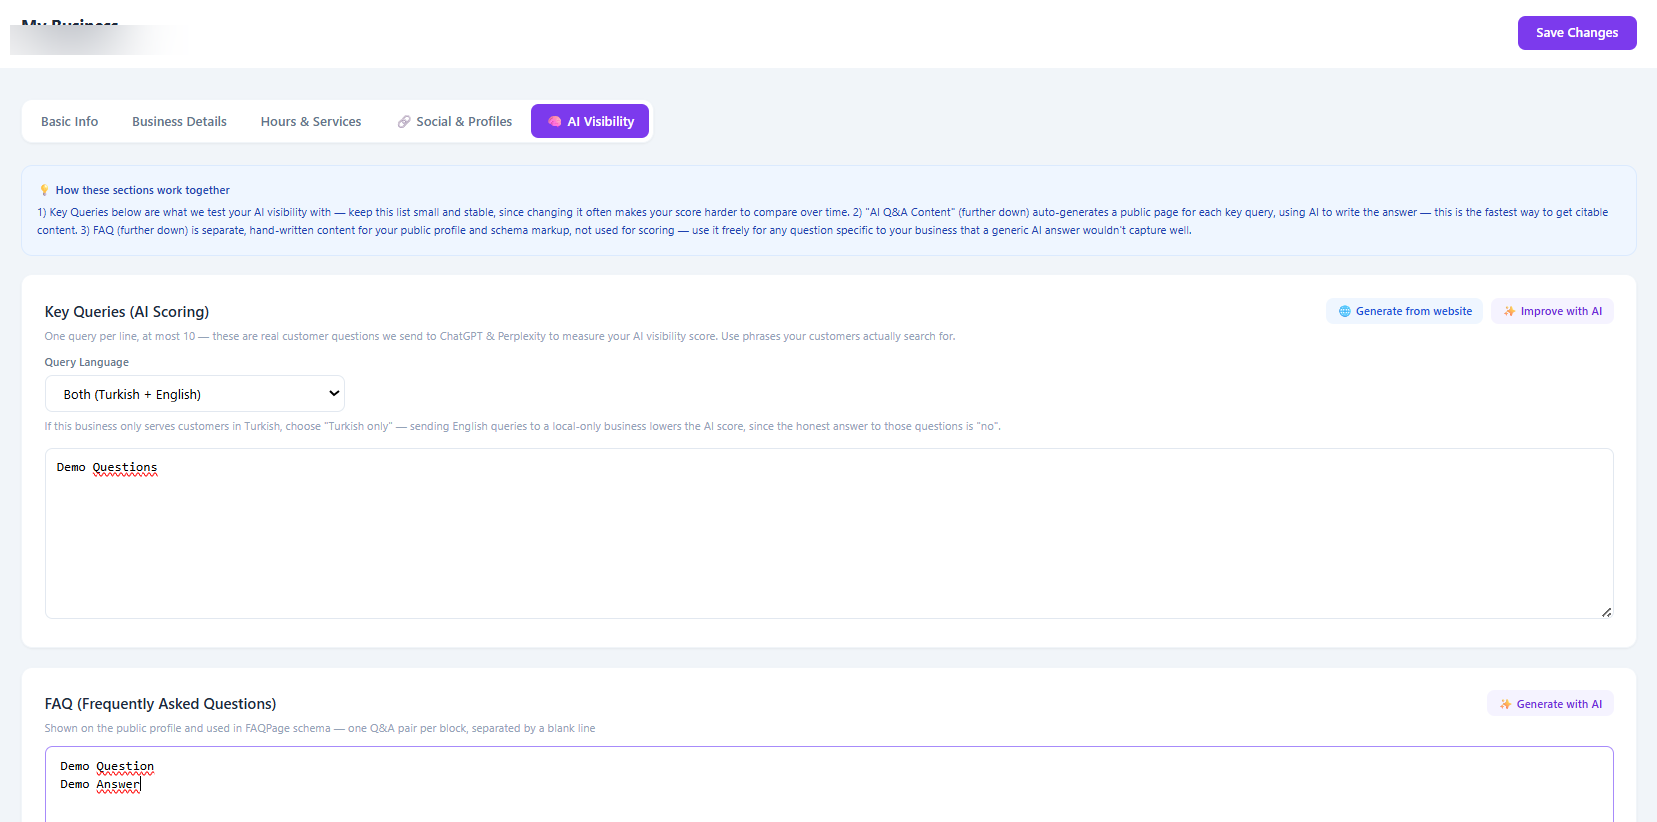This screenshot has width=1657, height=822.
Task: Click Improve with AI button
Action: point(1552,311)
